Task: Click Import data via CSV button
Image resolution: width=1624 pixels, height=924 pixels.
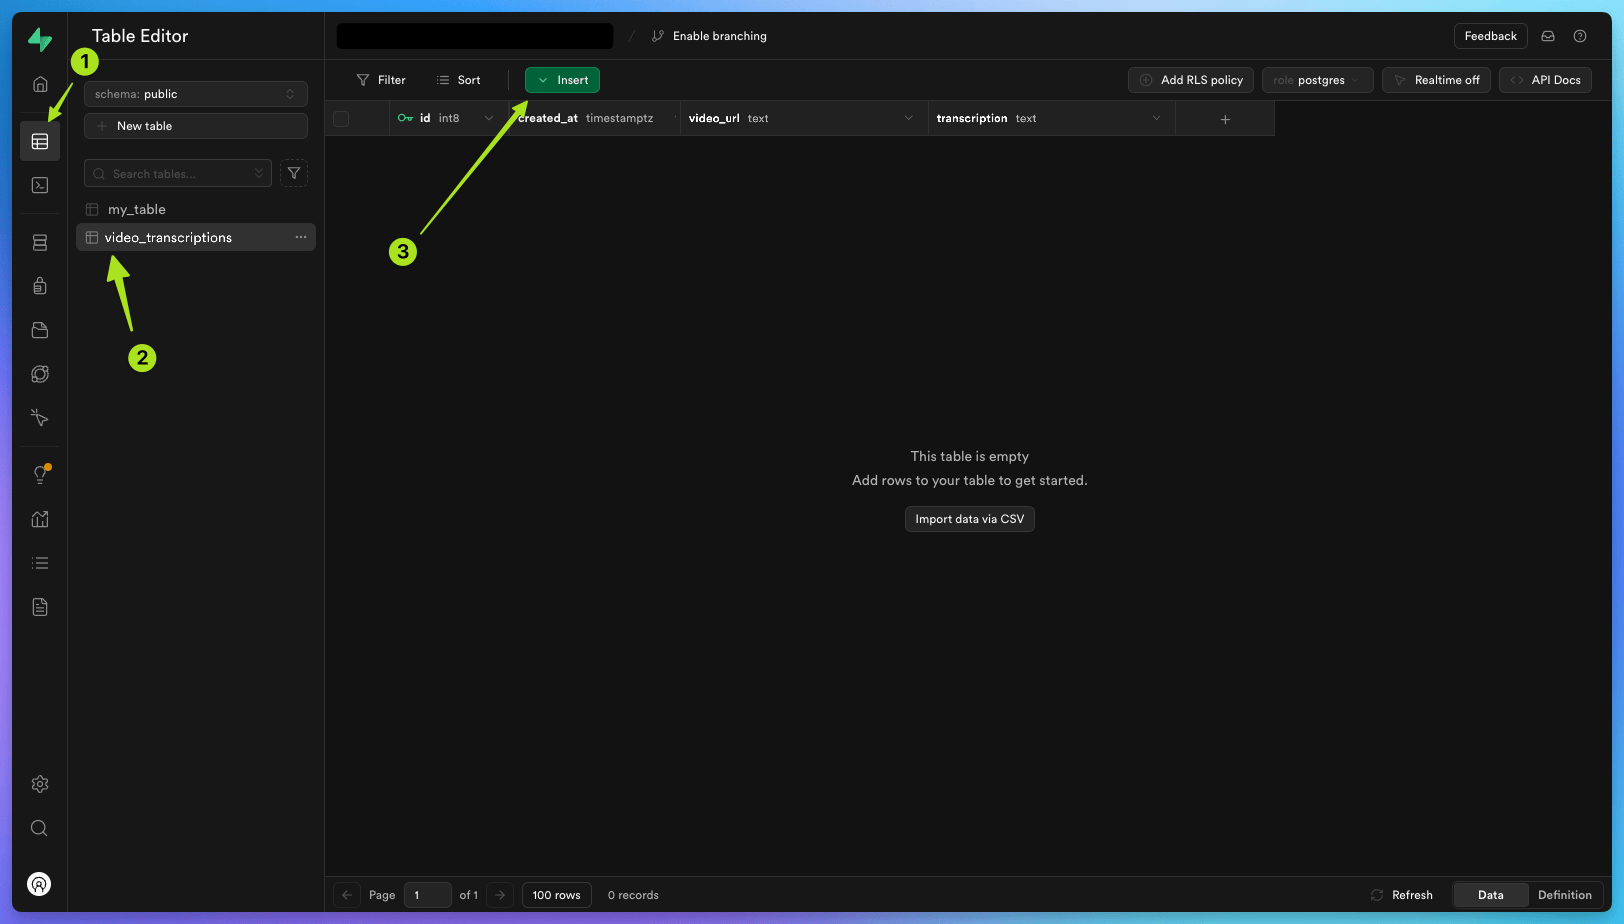Action: [969, 519]
